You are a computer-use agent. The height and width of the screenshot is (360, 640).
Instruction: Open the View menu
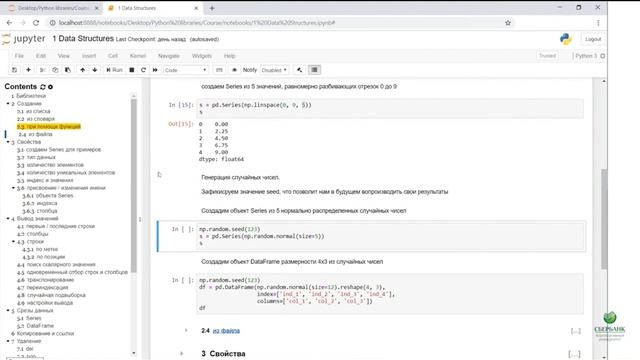coord(64,56)
